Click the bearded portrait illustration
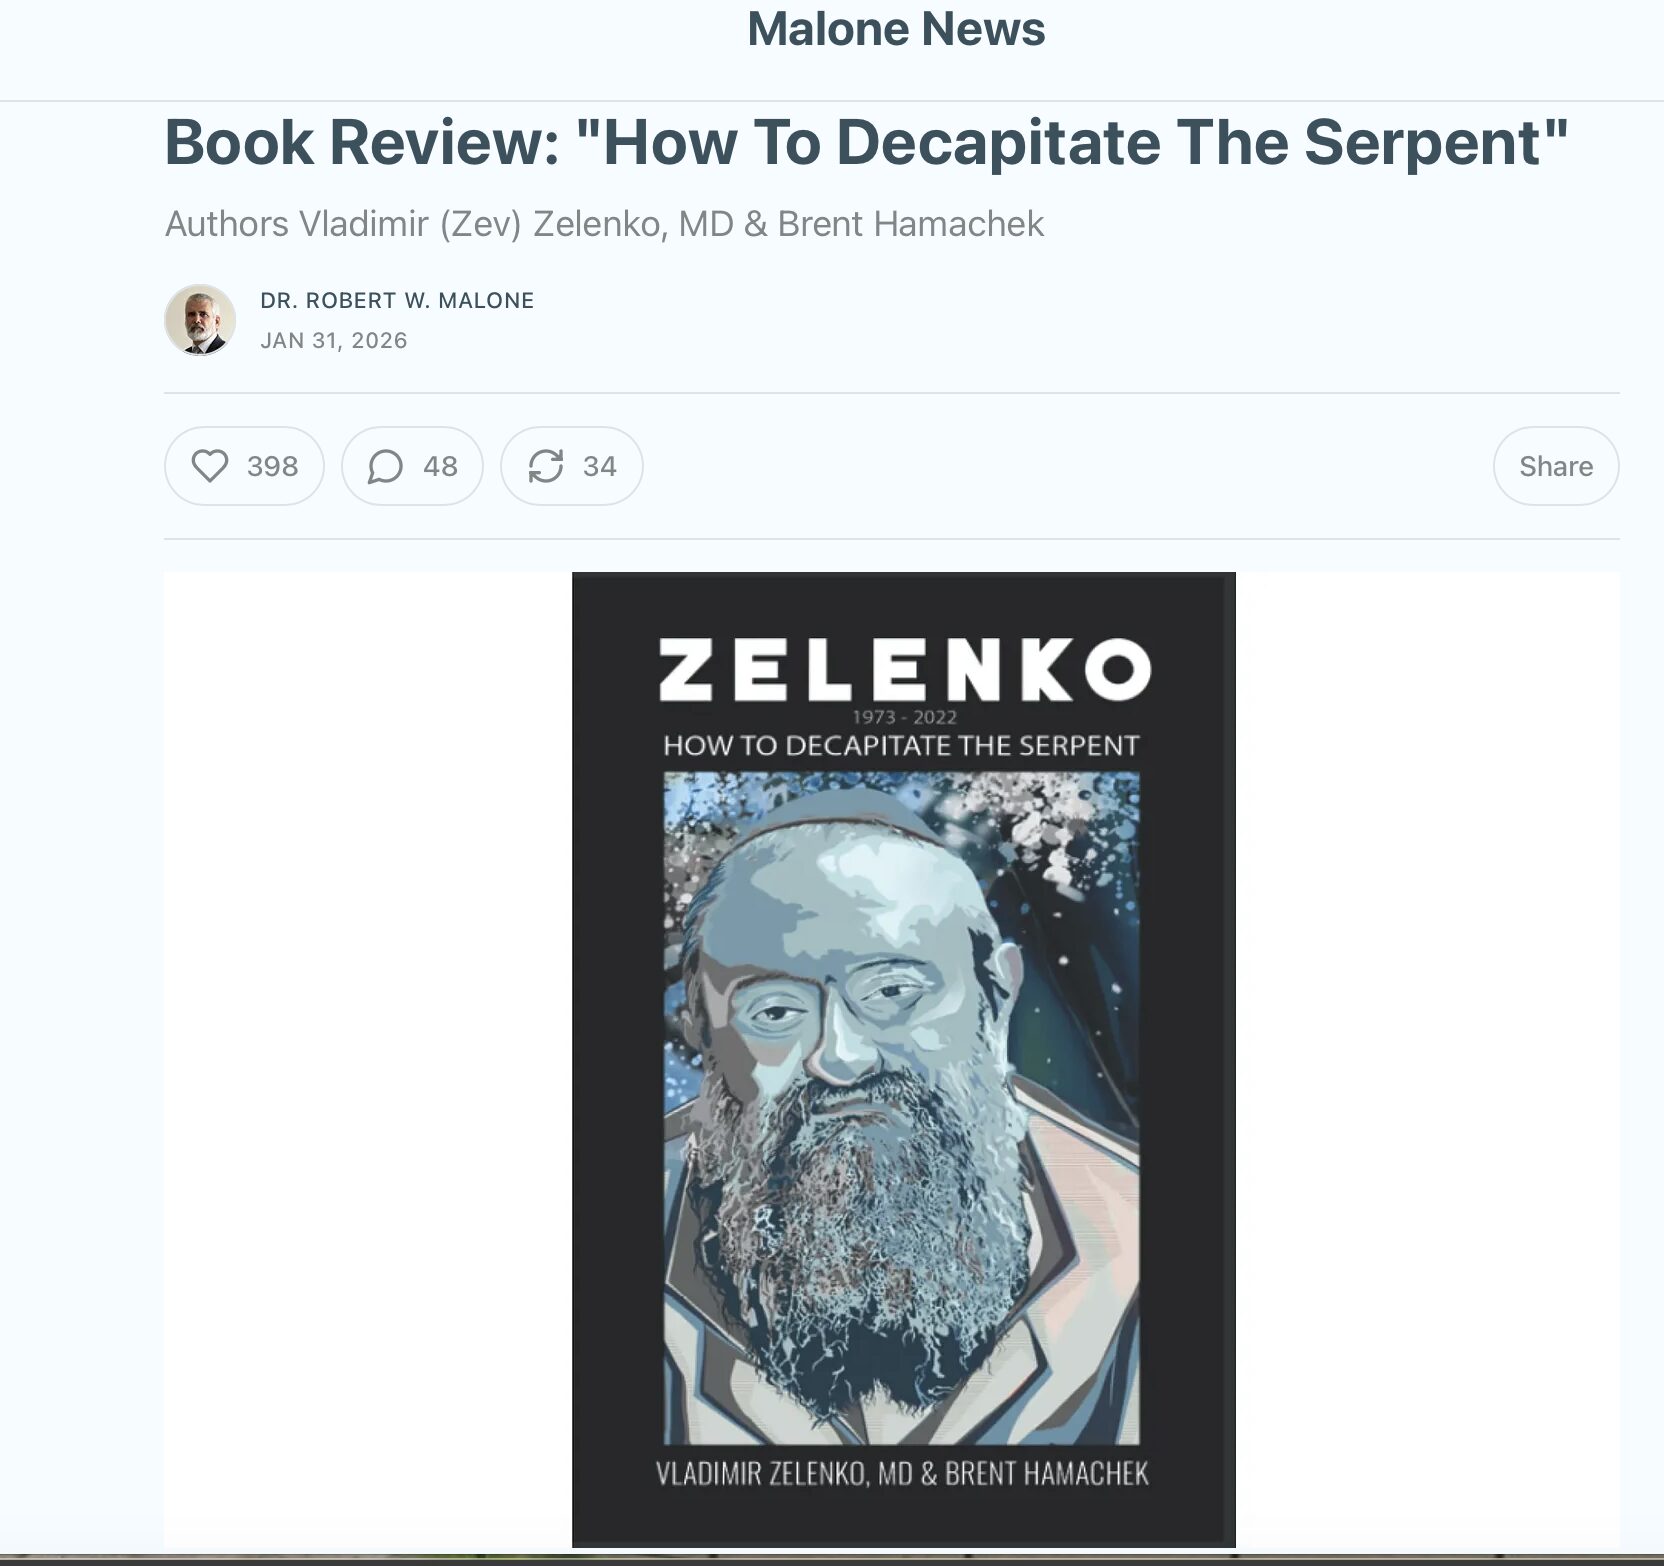The height and width of the screenshot is (1566, 1664). pyautogui.click(x=901, y=1107)
